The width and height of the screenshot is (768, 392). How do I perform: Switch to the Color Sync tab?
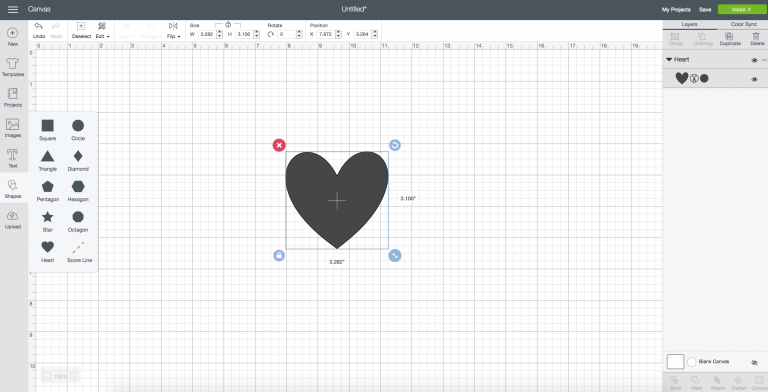point(744,24)
